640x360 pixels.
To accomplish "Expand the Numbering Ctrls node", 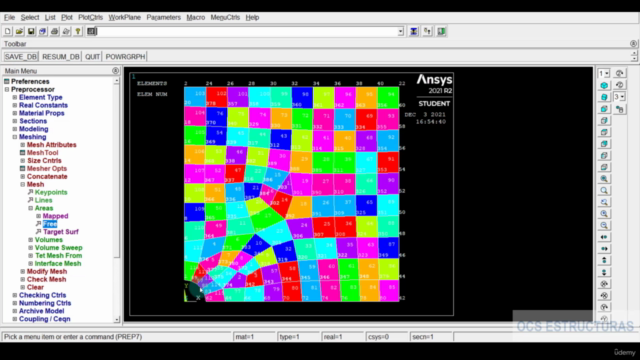I will (15, 303).
